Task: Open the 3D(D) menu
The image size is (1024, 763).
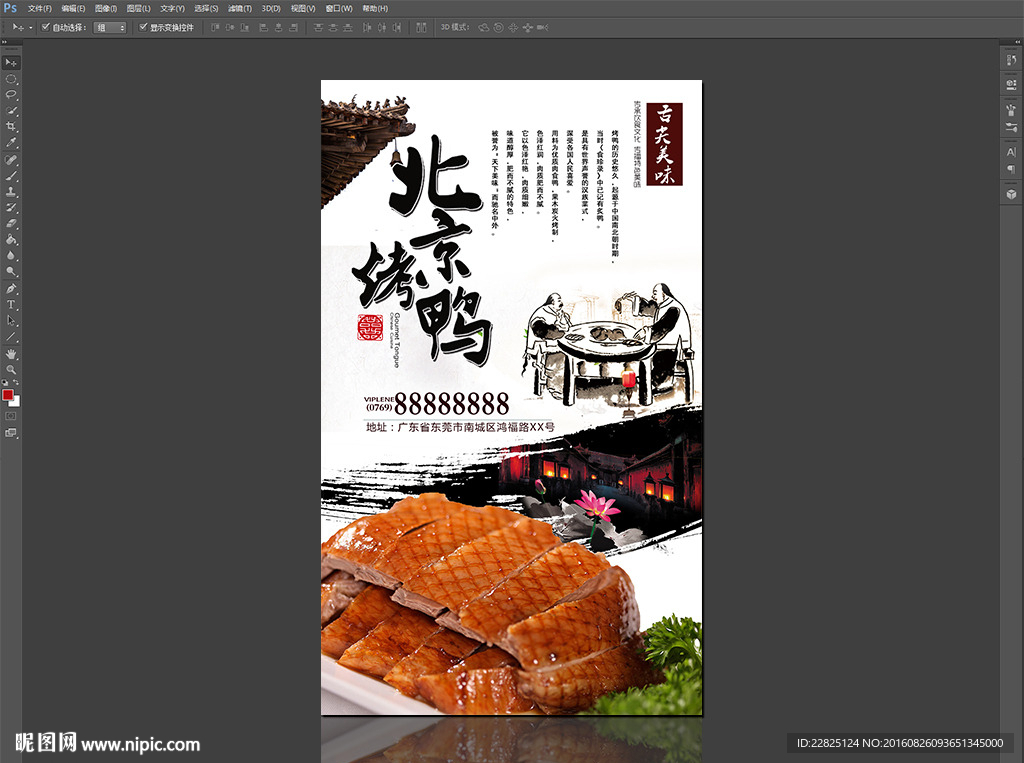Action: (271, 8)
